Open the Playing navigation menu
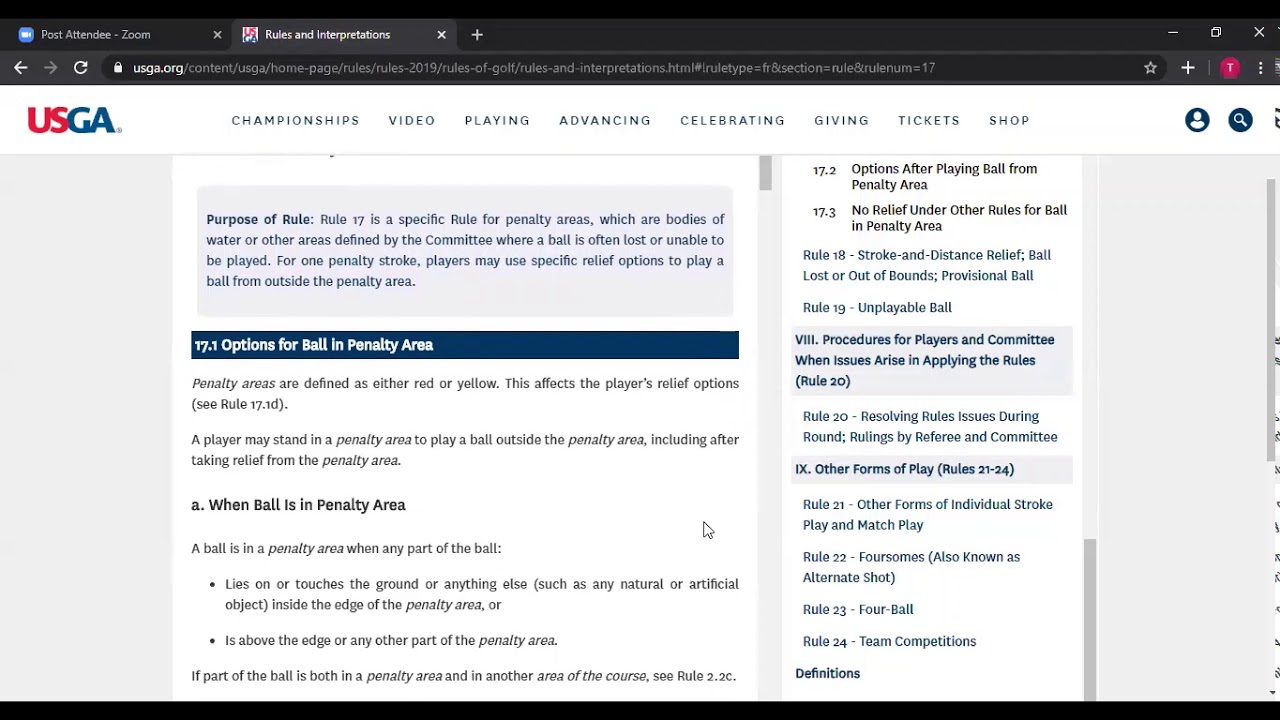Screen dimensions: 1280x720 [497, 120]
